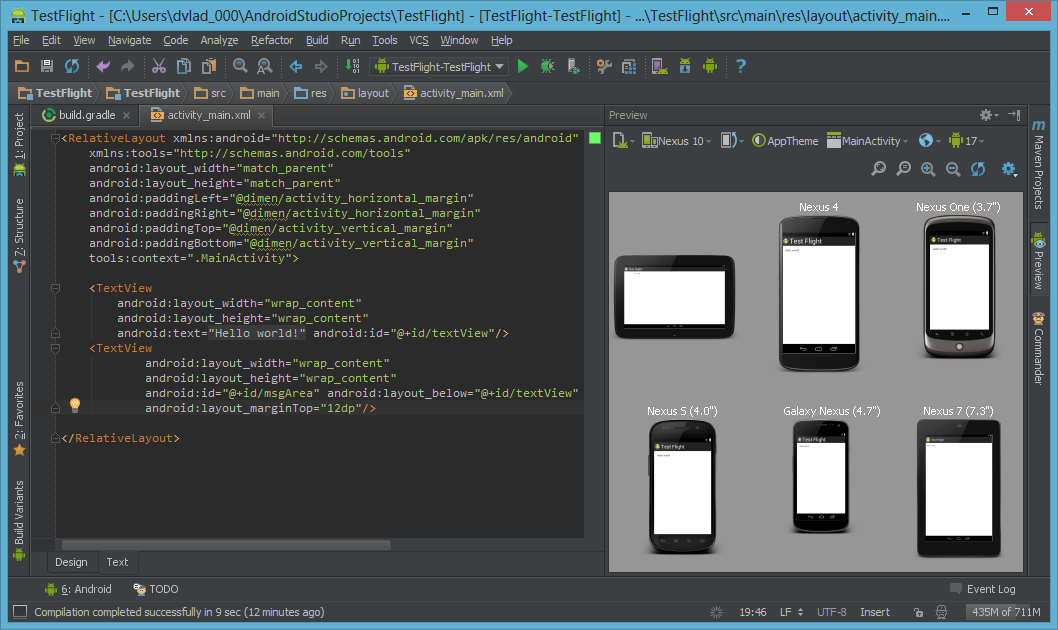Open the Event Log panel
1058x630 pixels.
982,589
